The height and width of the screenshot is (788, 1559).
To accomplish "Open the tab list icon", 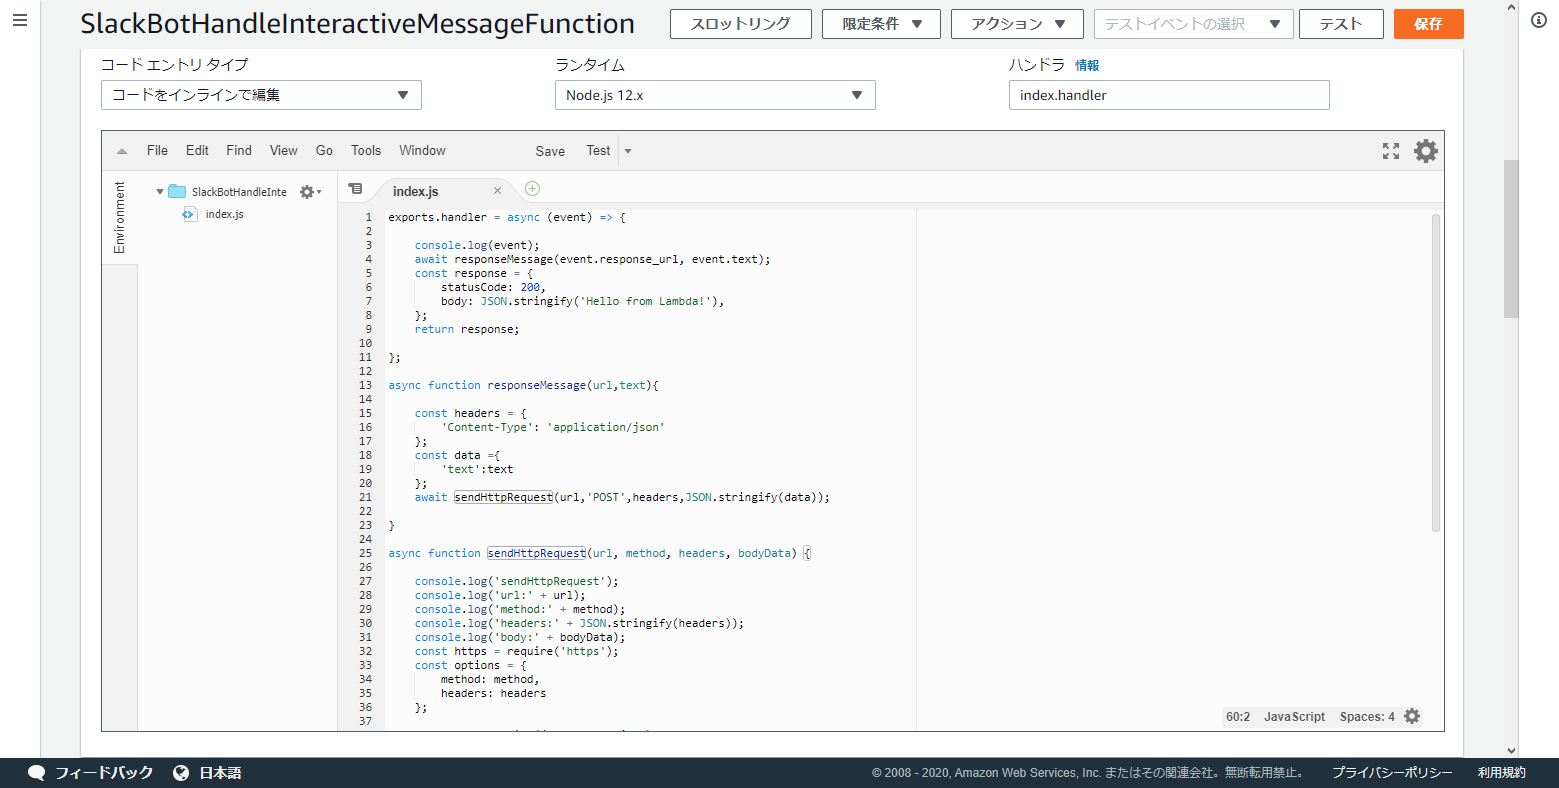I will point(355,188).
